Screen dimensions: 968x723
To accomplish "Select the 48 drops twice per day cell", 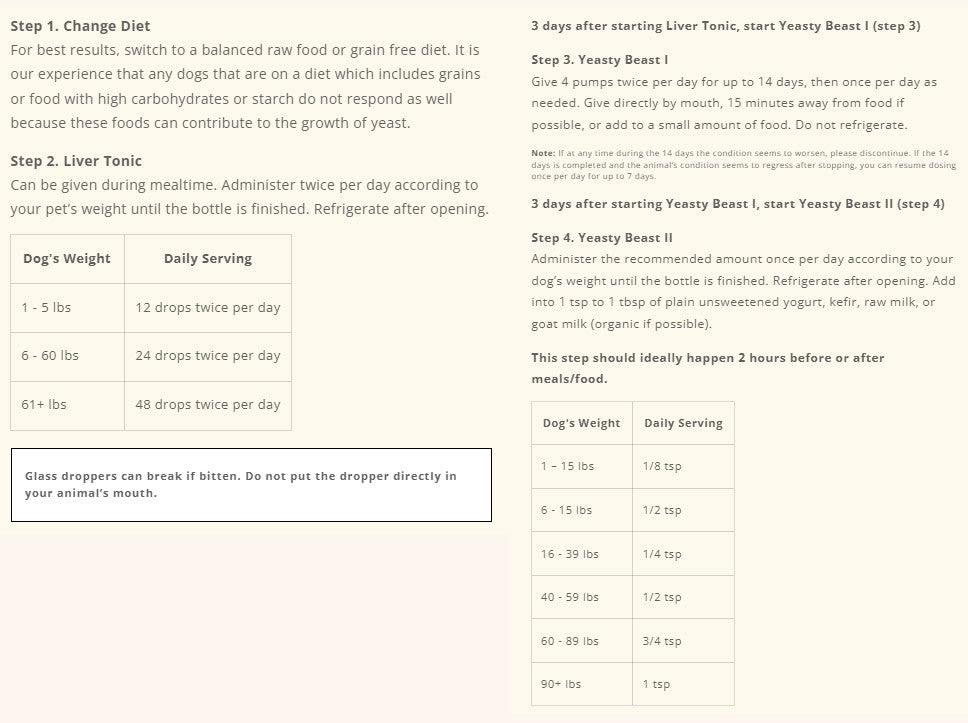I will (x=208, y=406).
